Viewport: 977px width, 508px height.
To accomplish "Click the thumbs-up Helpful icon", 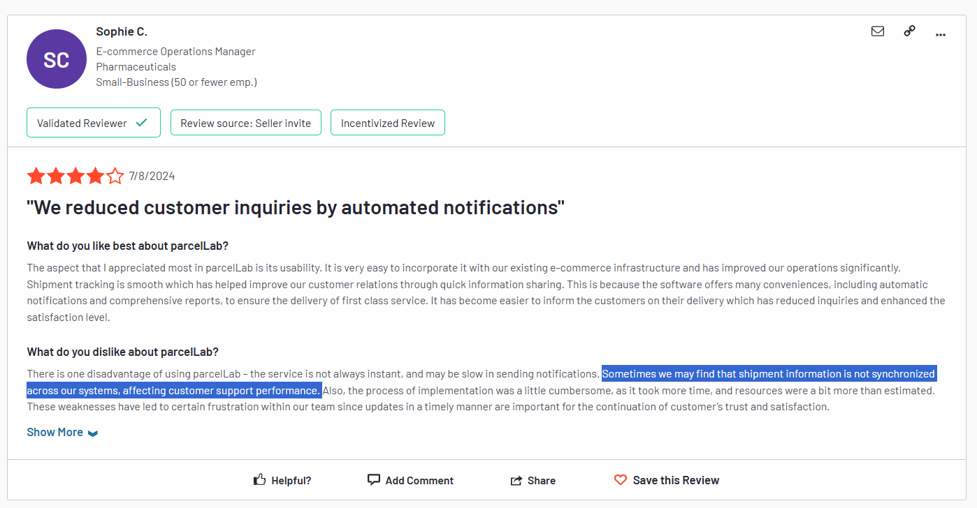I will point(259,479).
